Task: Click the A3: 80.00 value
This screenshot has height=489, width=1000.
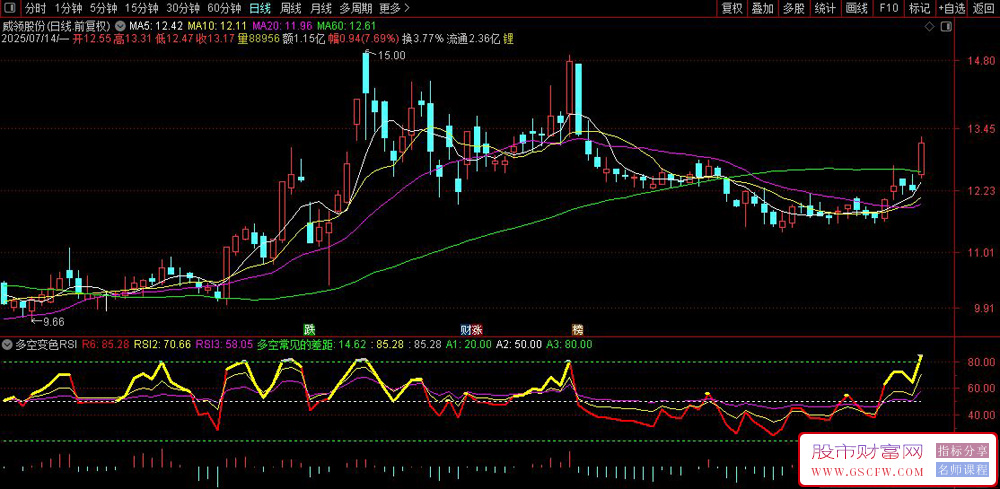Action: pos(570,344)
